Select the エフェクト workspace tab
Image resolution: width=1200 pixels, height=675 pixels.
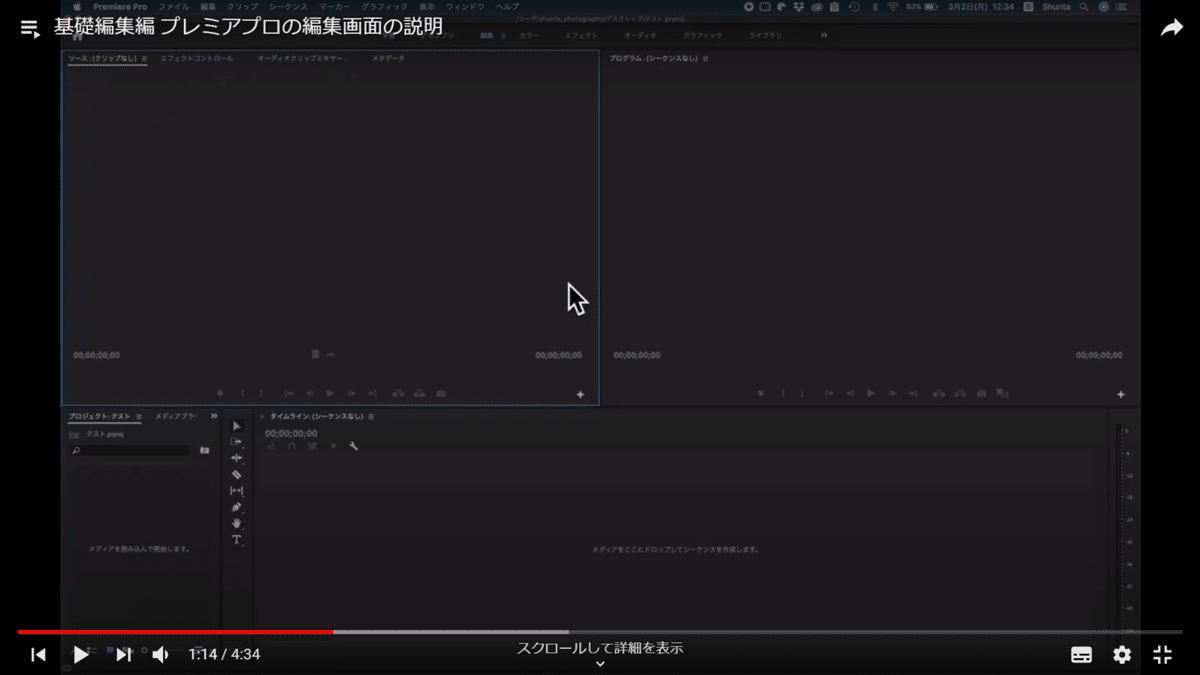[582, 35]
